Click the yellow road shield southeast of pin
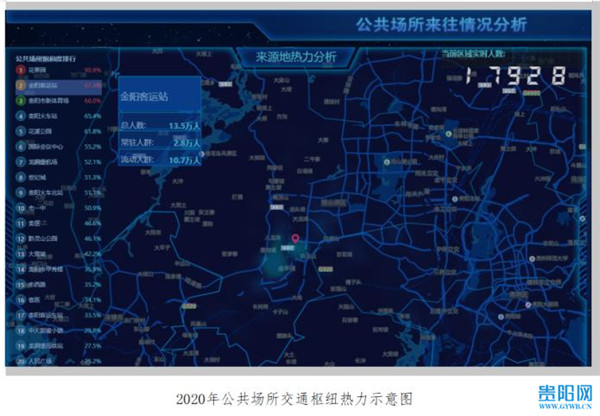 pyautogui.click(x=325, y=269)
